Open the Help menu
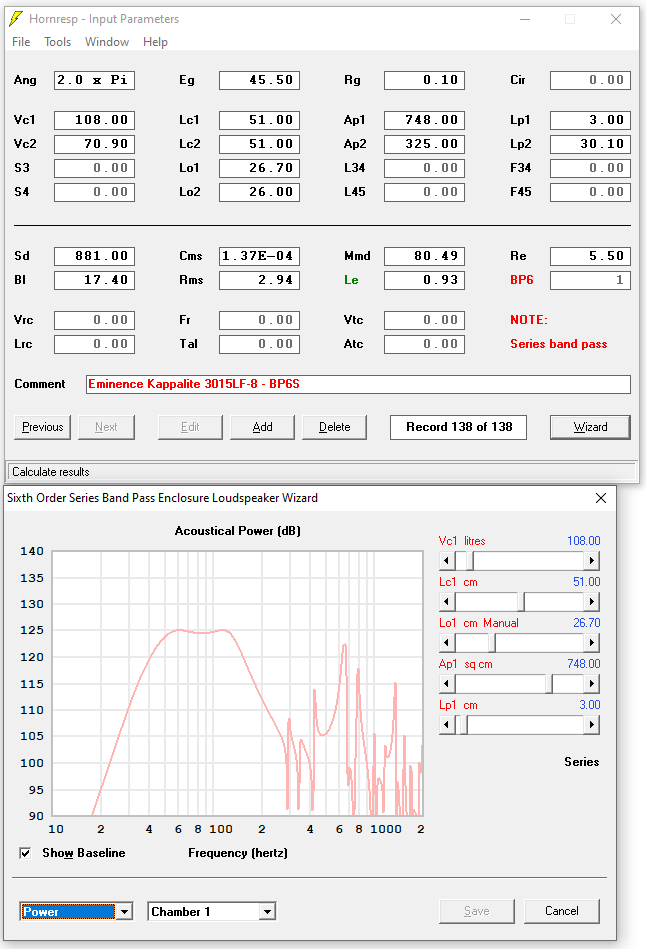The image size is (646, 949). [x=155, y=42]
